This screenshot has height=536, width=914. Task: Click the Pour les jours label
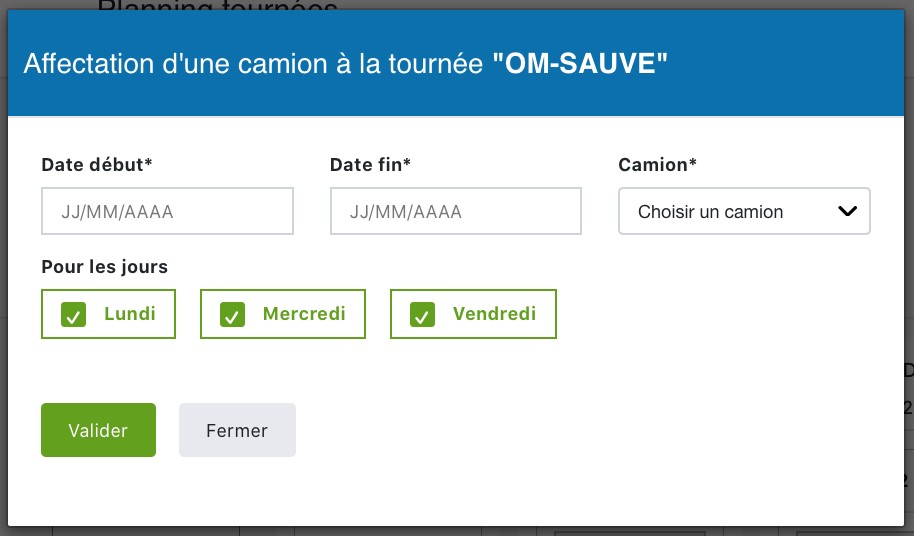click(105, 267)
